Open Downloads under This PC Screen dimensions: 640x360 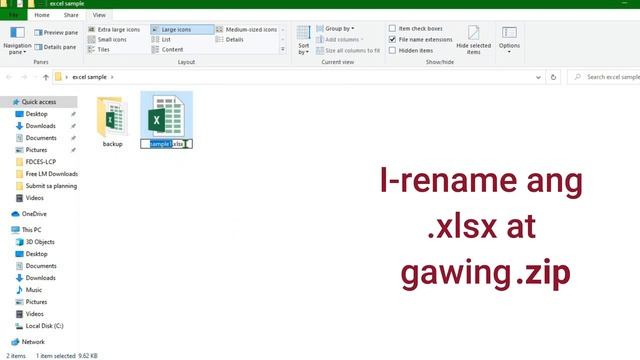point(40,278)
